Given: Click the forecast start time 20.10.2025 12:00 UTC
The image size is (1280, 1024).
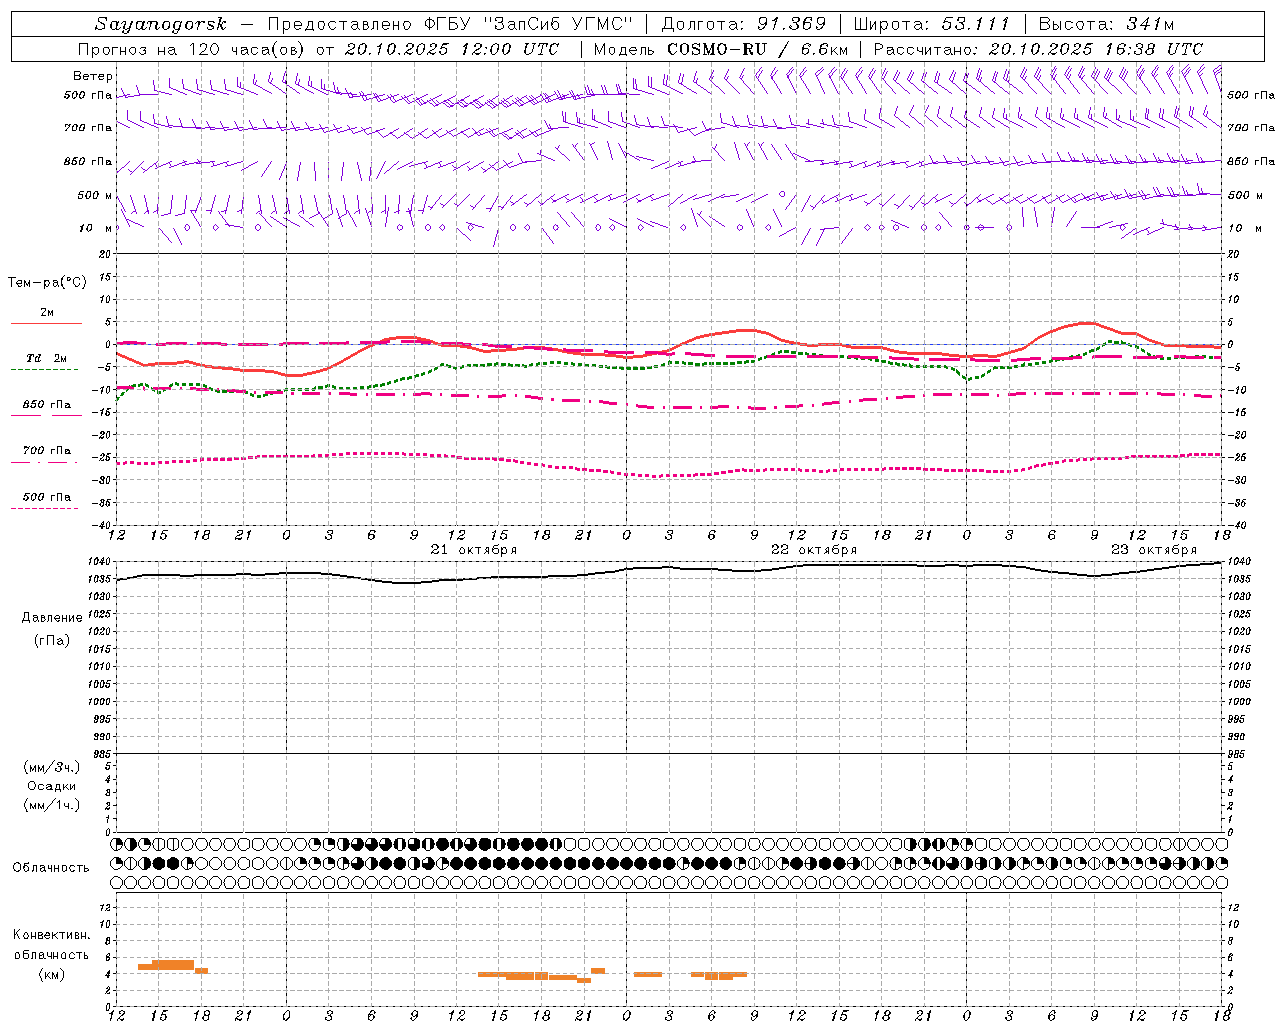Looking at the screenshot, I should click(x=452, y=49).
